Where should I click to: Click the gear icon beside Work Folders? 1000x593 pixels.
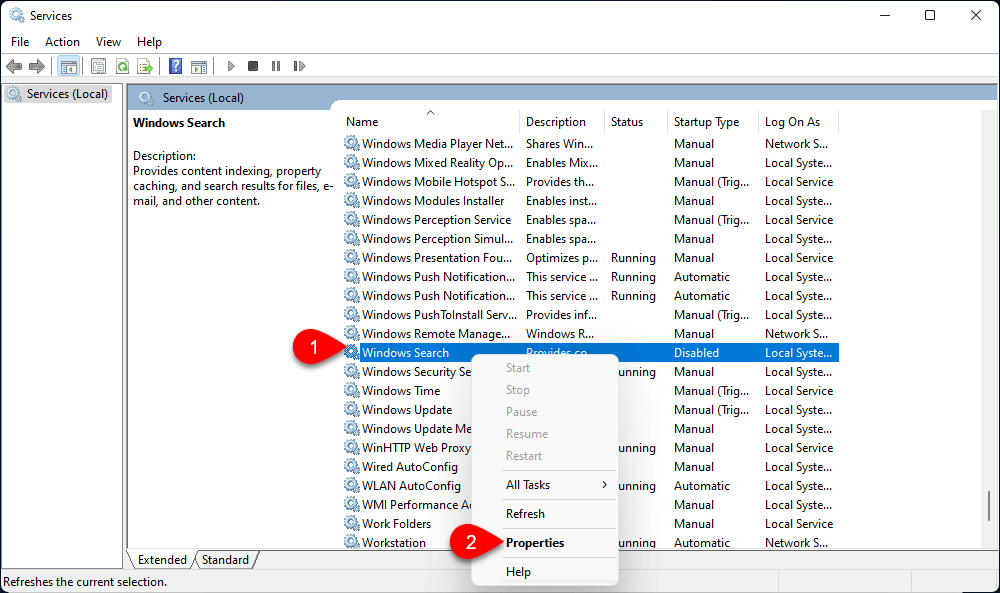[351, 523]
